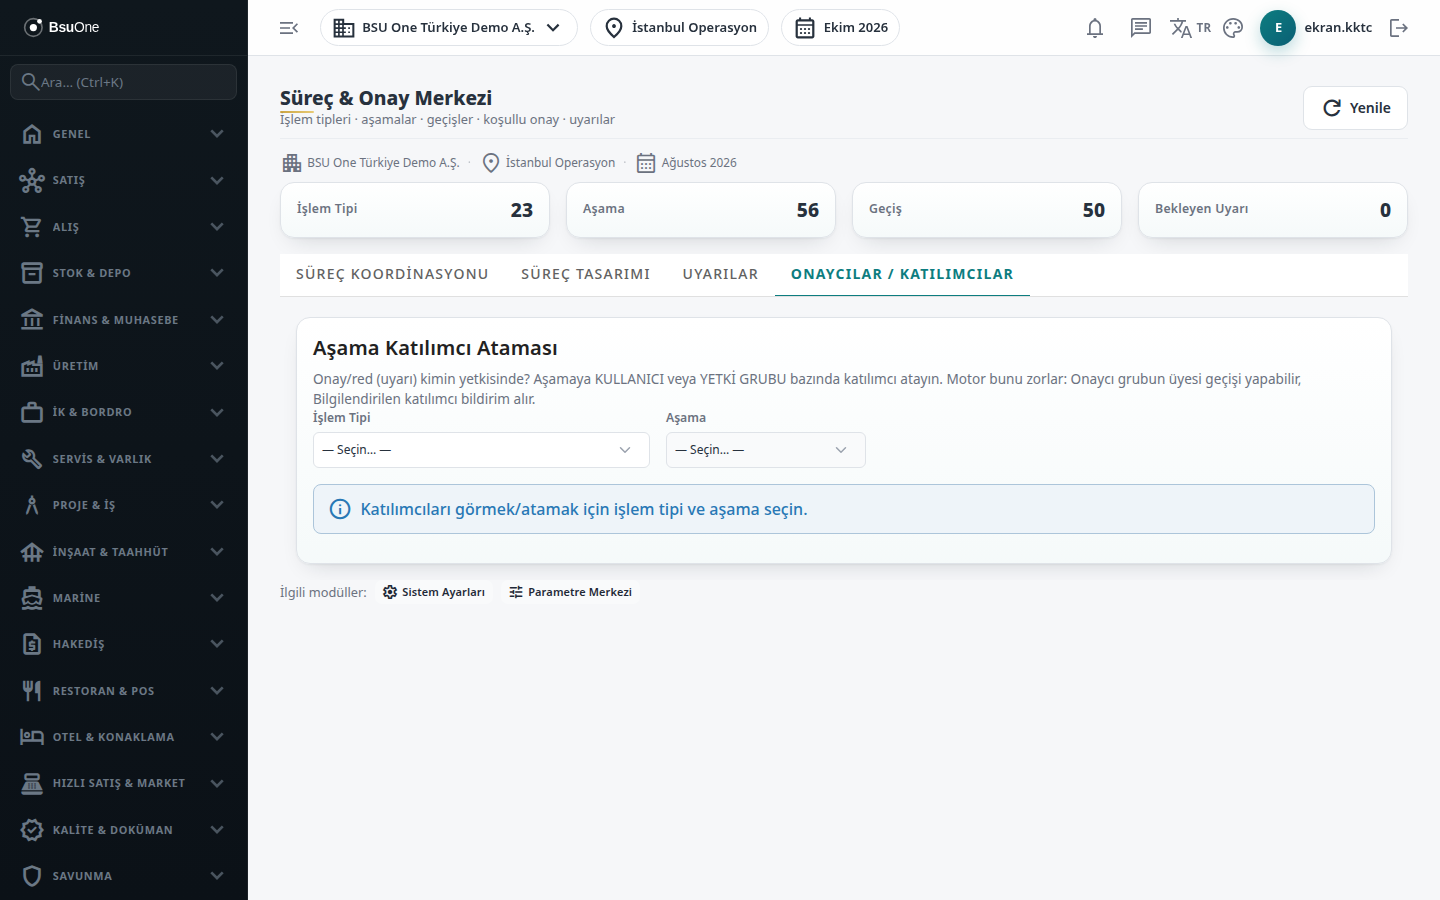Open the messages chat icon

click(1141, 28)
